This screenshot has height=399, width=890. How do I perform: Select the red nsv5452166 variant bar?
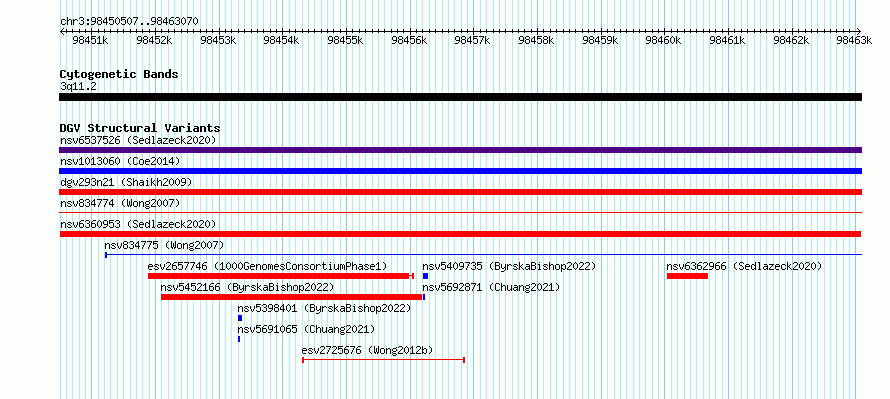click(292, 297)
